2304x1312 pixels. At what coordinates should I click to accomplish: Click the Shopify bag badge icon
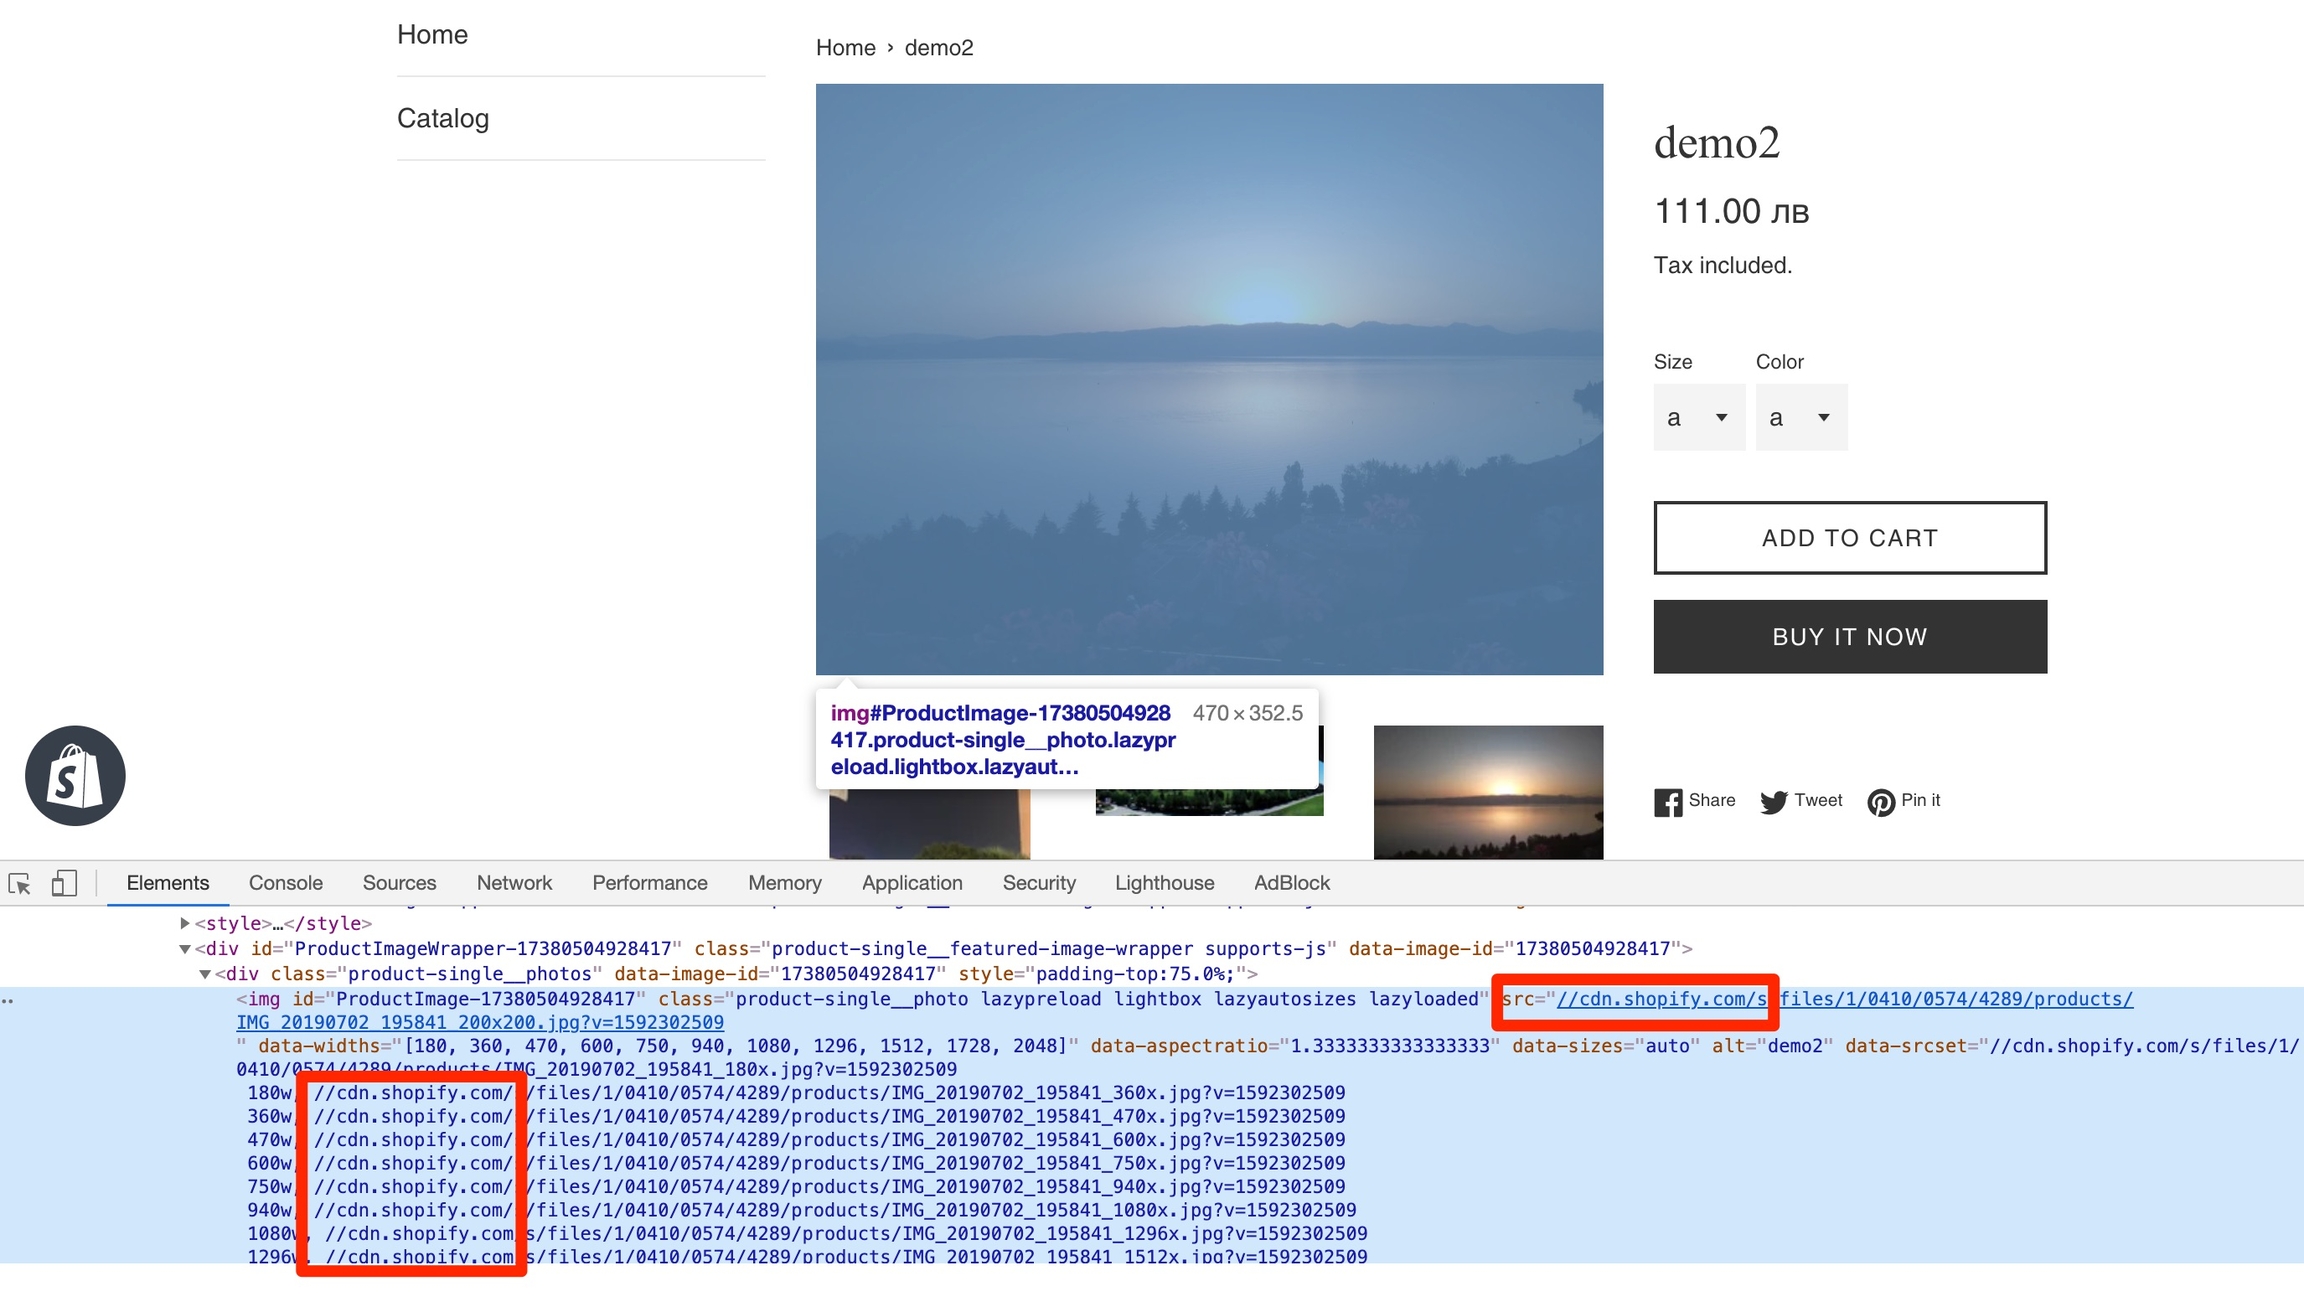[x=75, y=776]
